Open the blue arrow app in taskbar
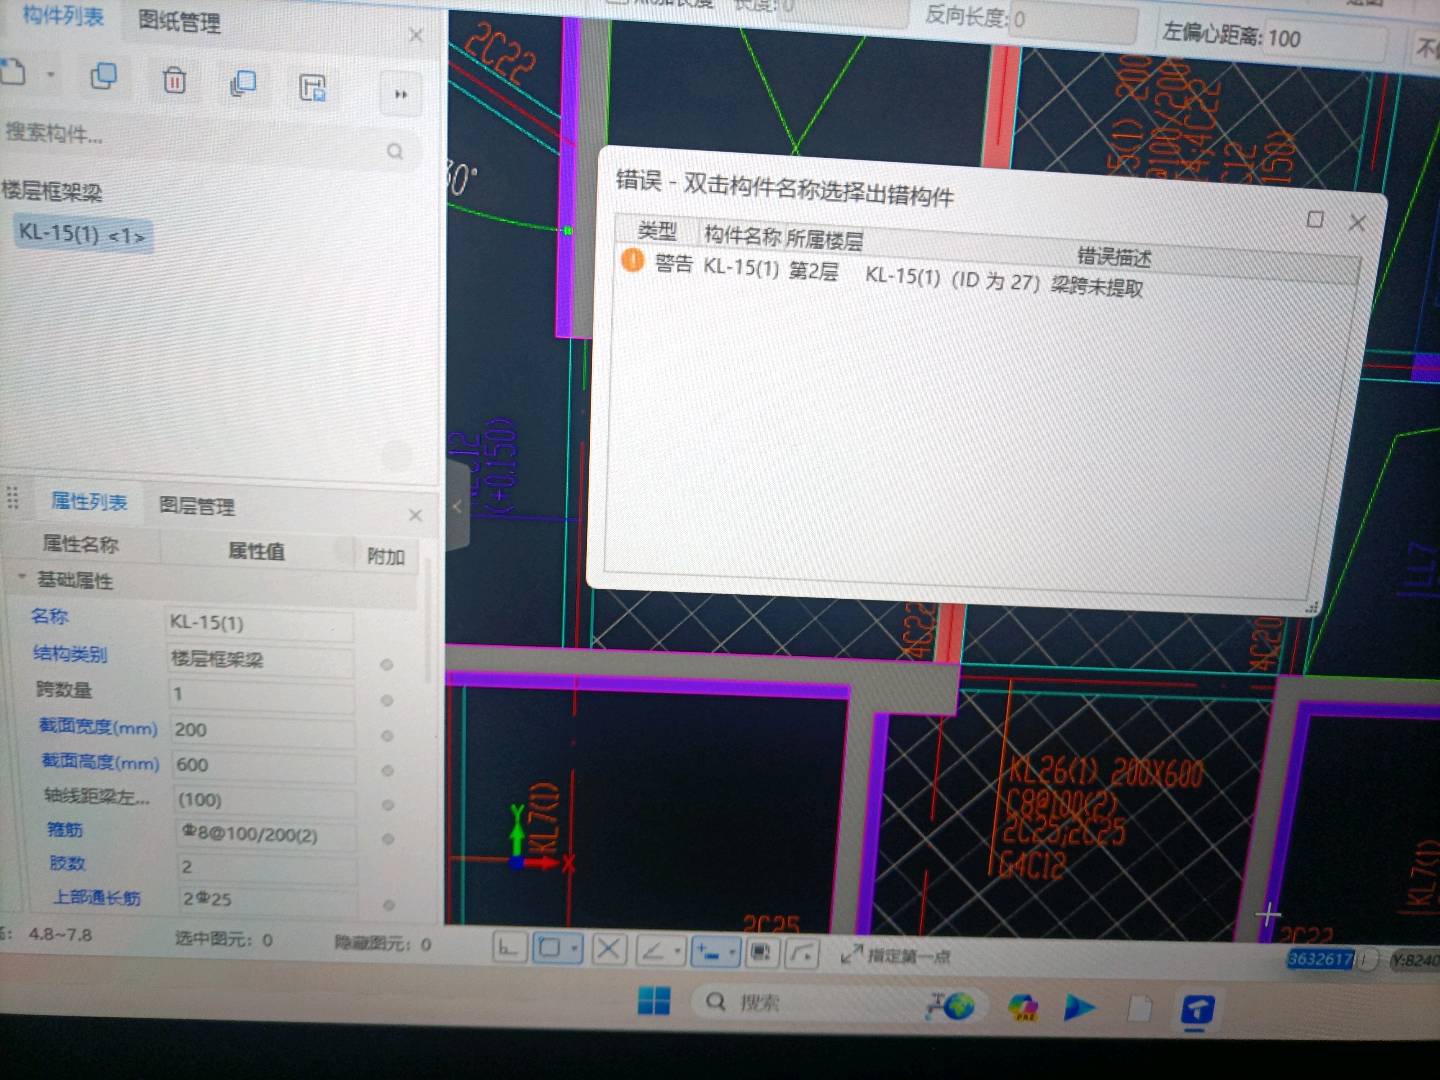This screenshot has height=1080, width=1440. tap(1079, 1007)
